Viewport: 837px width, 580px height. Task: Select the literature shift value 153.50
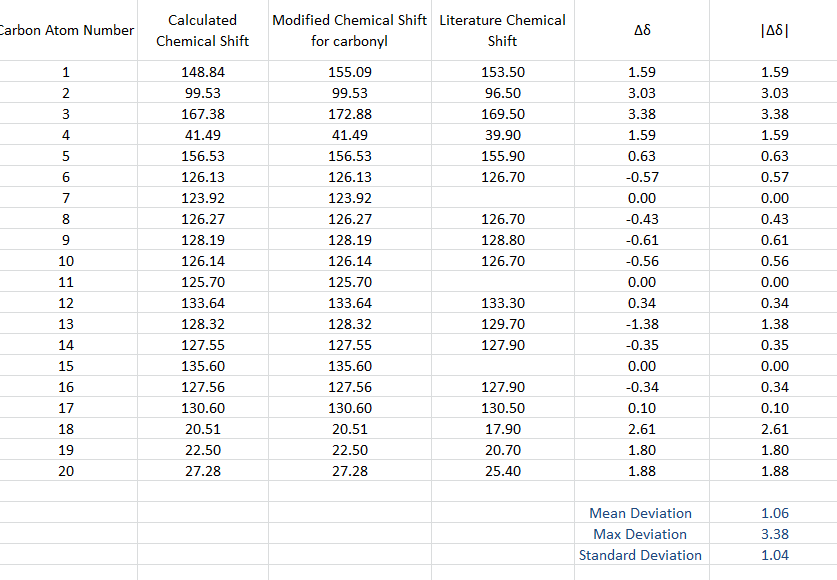pos(502,72)
